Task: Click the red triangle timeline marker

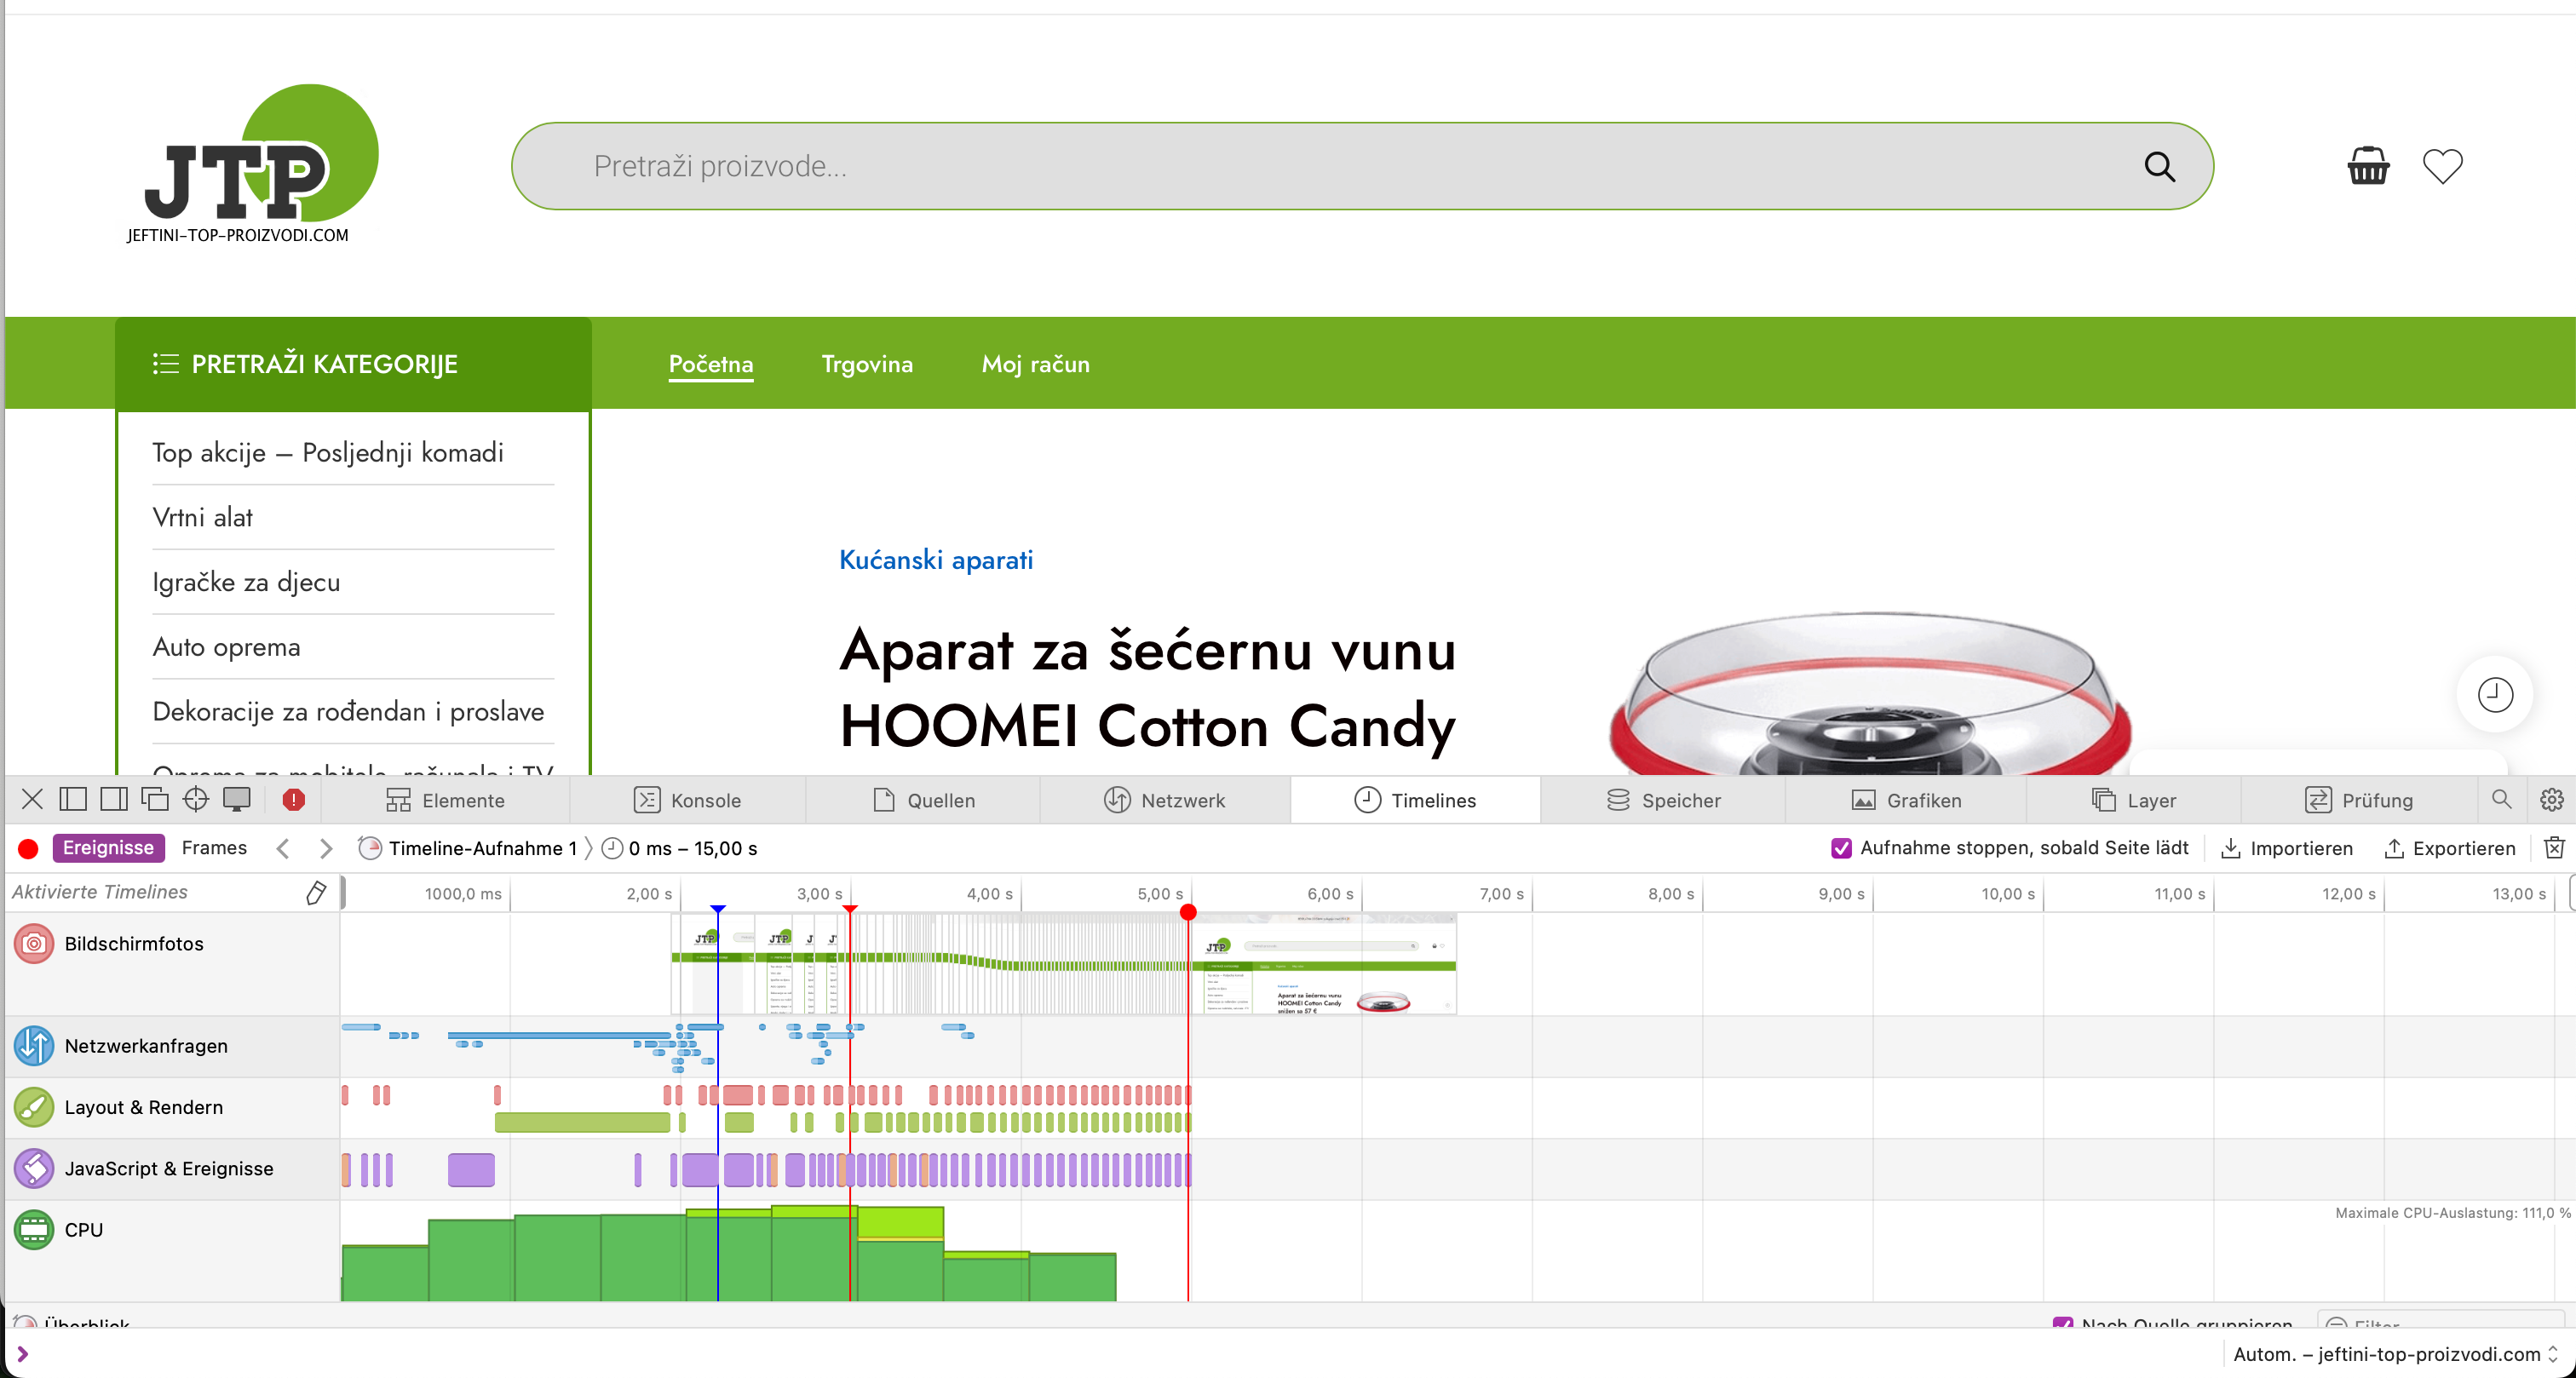Action: (850, 908)
